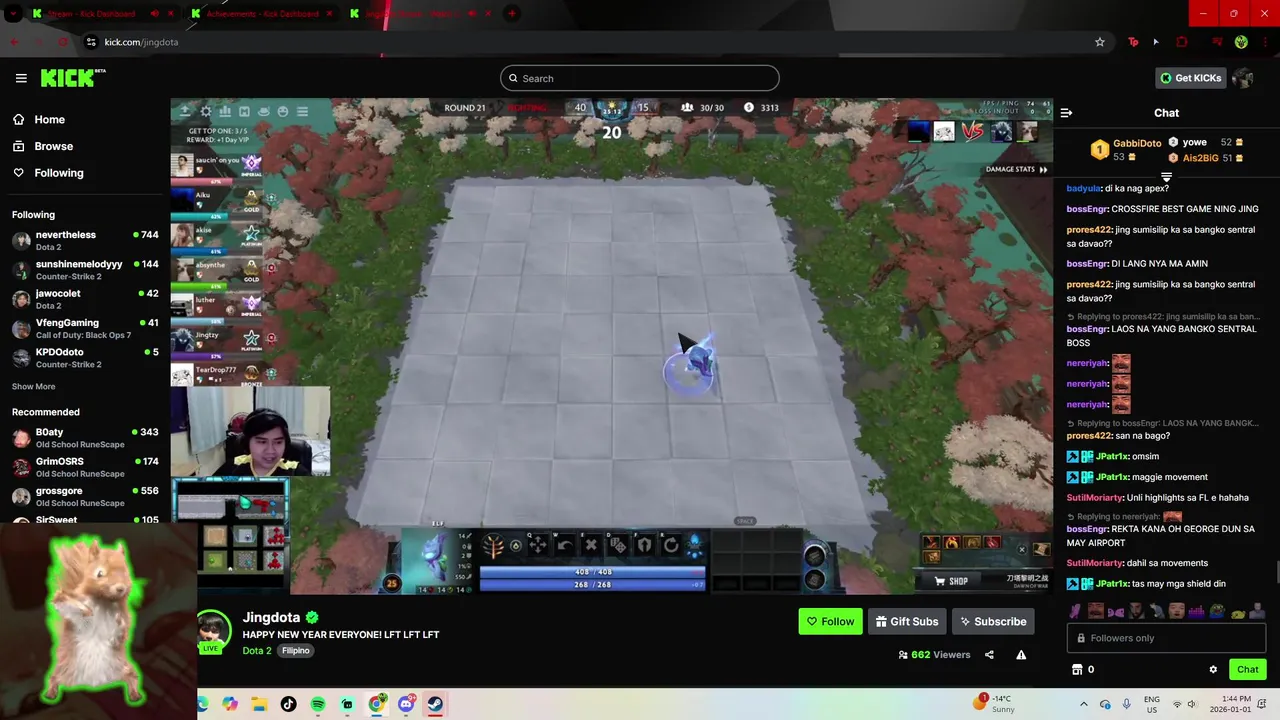Open user avatar menu in header

coord(1243,78)
